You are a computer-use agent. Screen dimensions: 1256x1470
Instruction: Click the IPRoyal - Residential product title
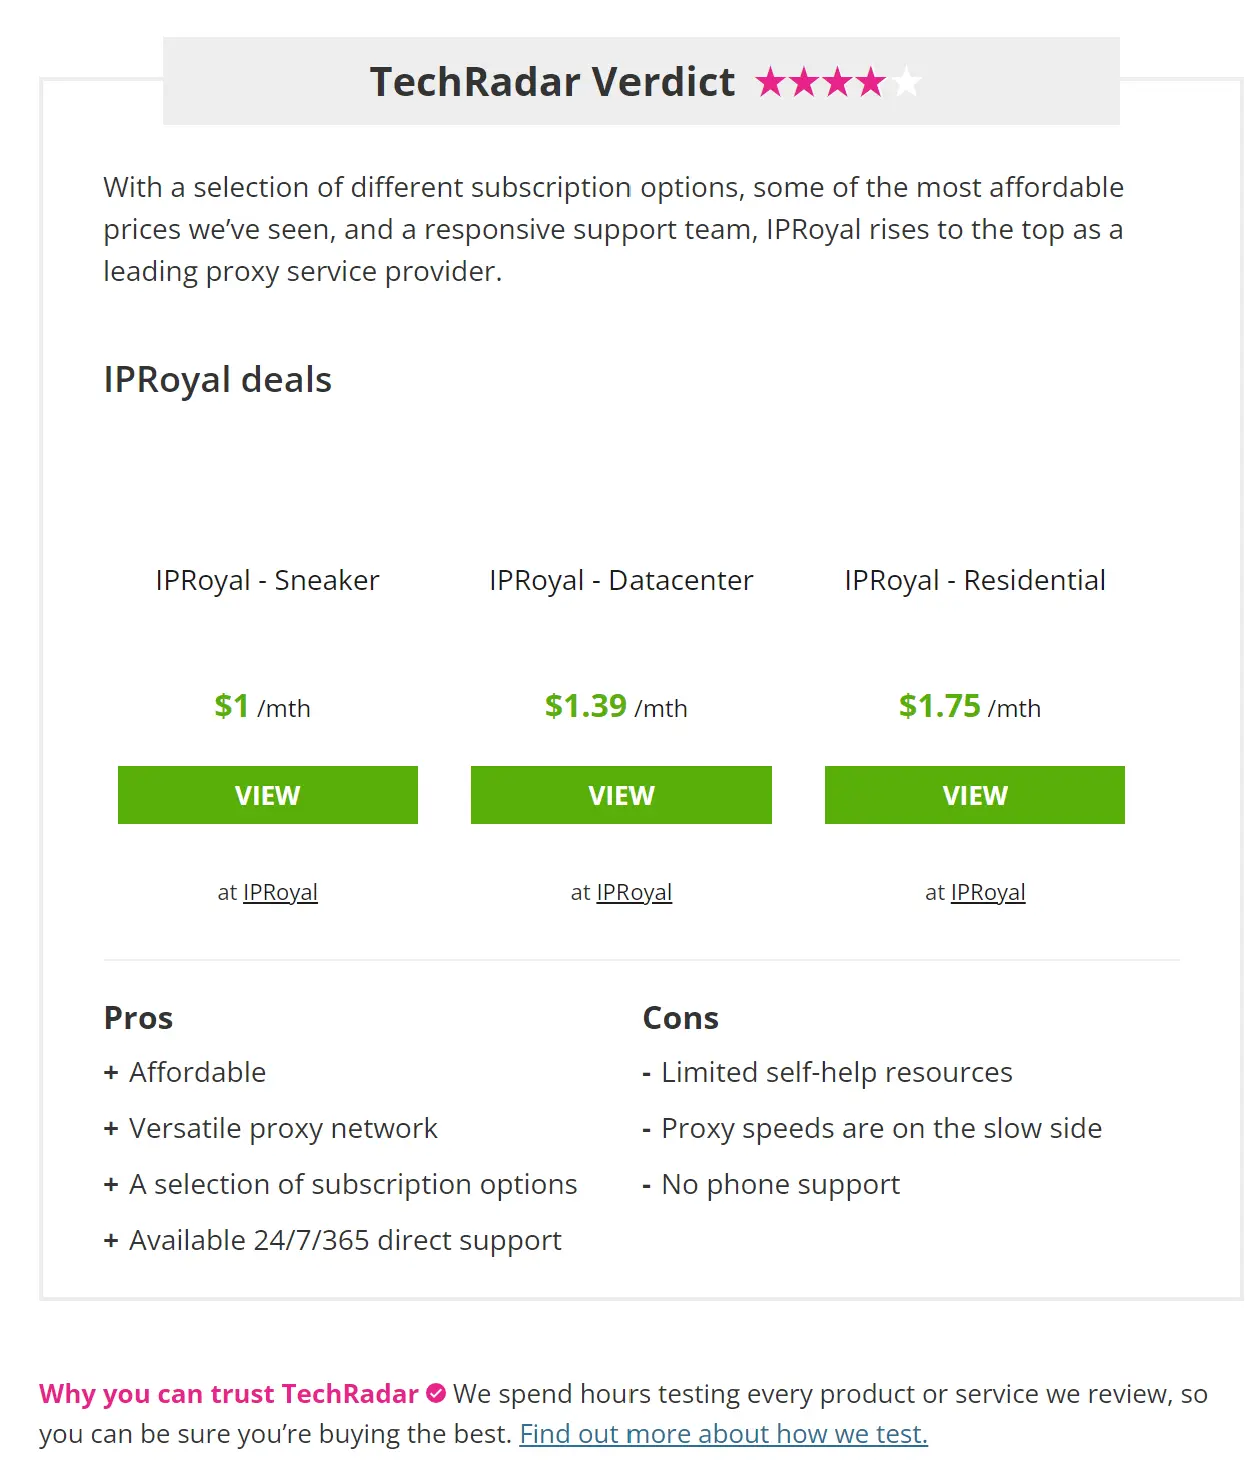point(975,580)
